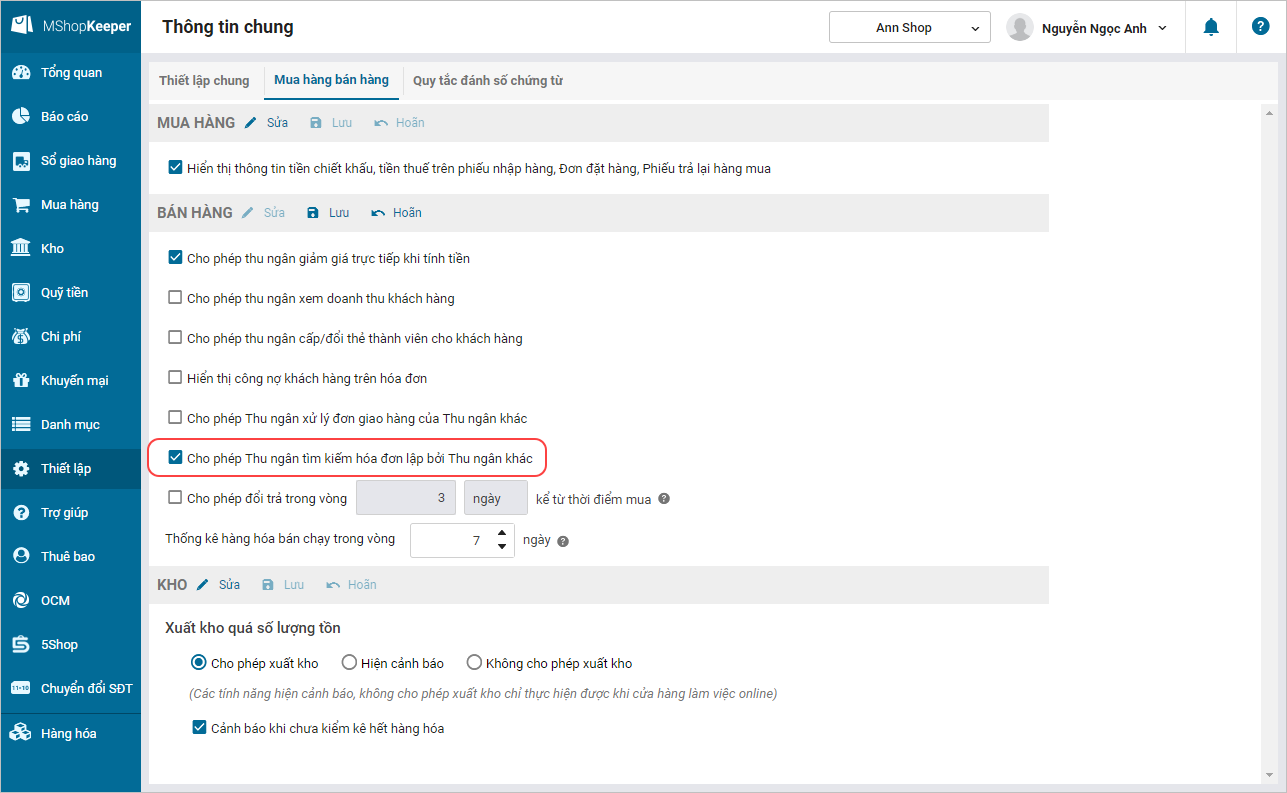Decrease best-selling days with down arrow

tap(502, 548)
